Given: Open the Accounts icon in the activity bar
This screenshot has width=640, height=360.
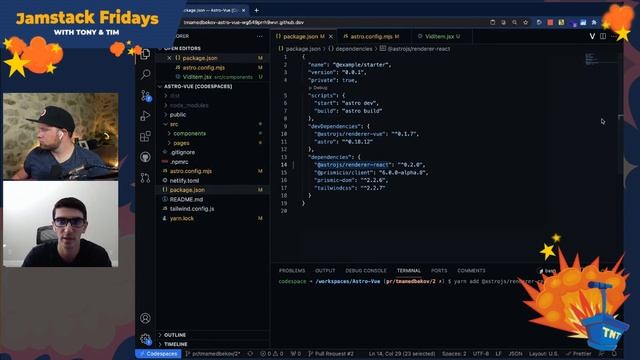Looking at the screenshot, I should [145, 318].
